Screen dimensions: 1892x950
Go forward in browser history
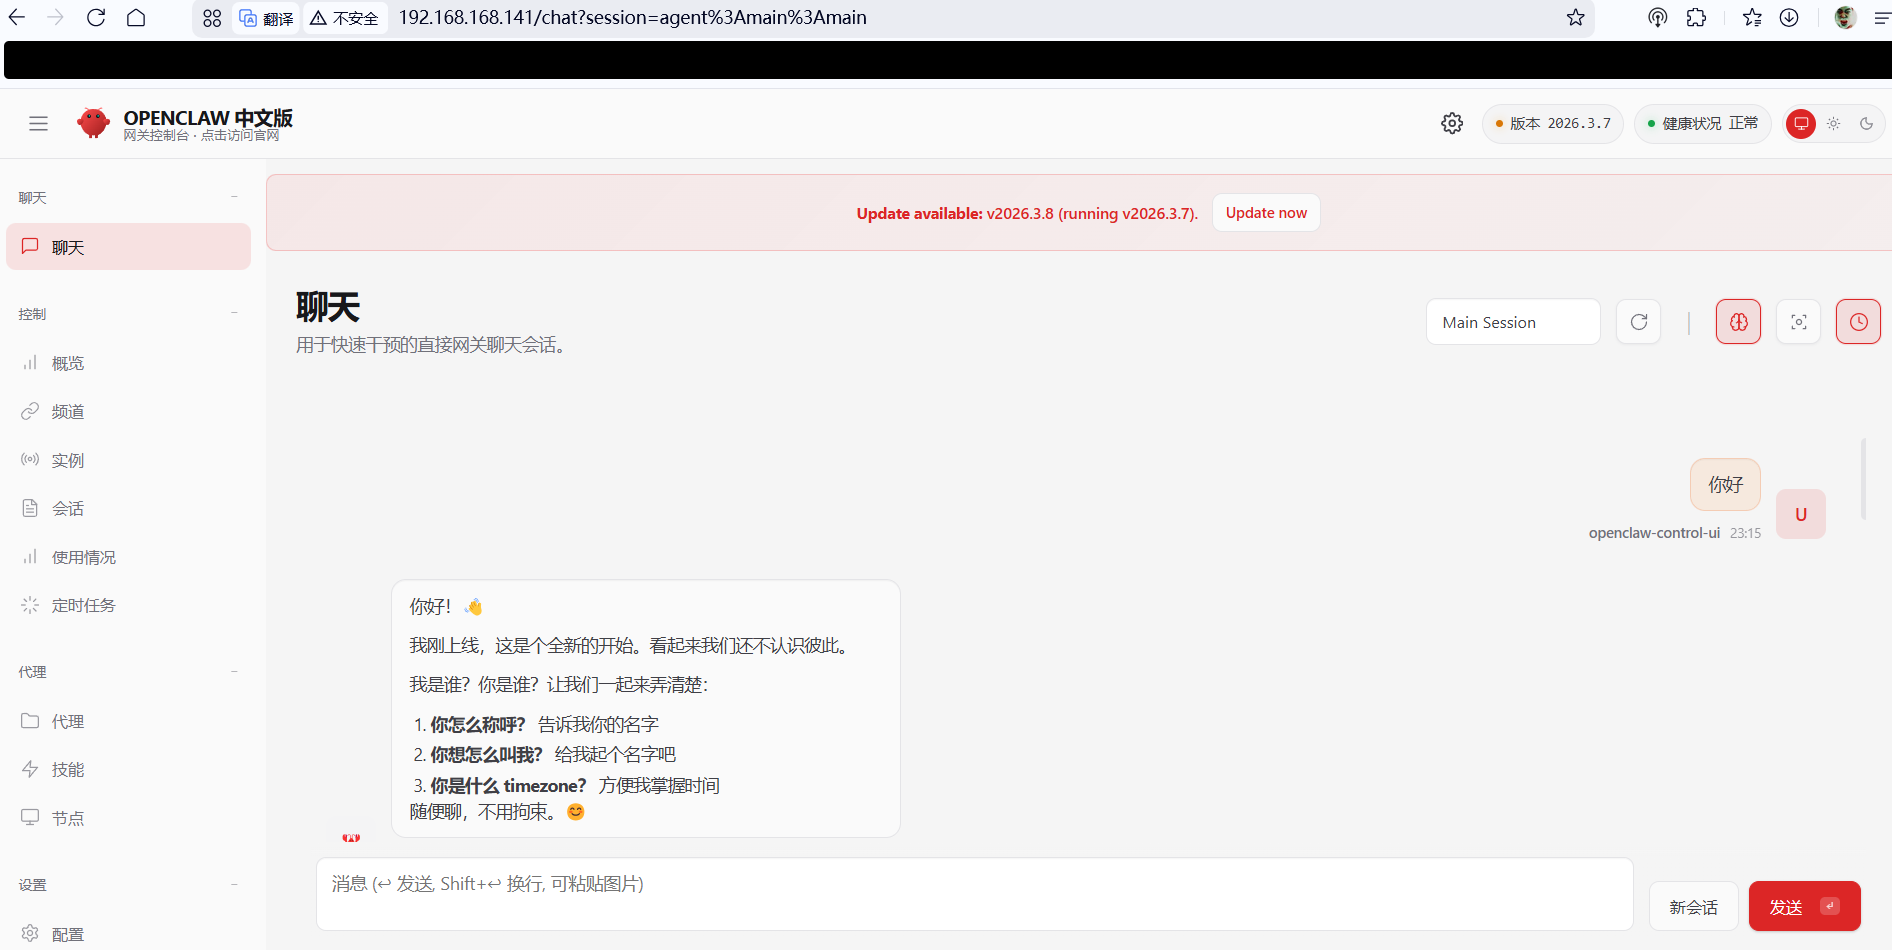pyautogui.click(x=55, y=17)
